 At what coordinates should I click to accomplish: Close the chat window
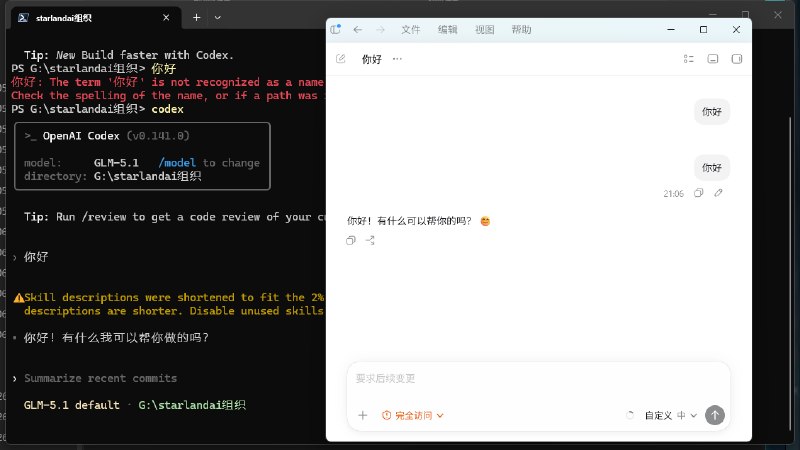(736, 30)
